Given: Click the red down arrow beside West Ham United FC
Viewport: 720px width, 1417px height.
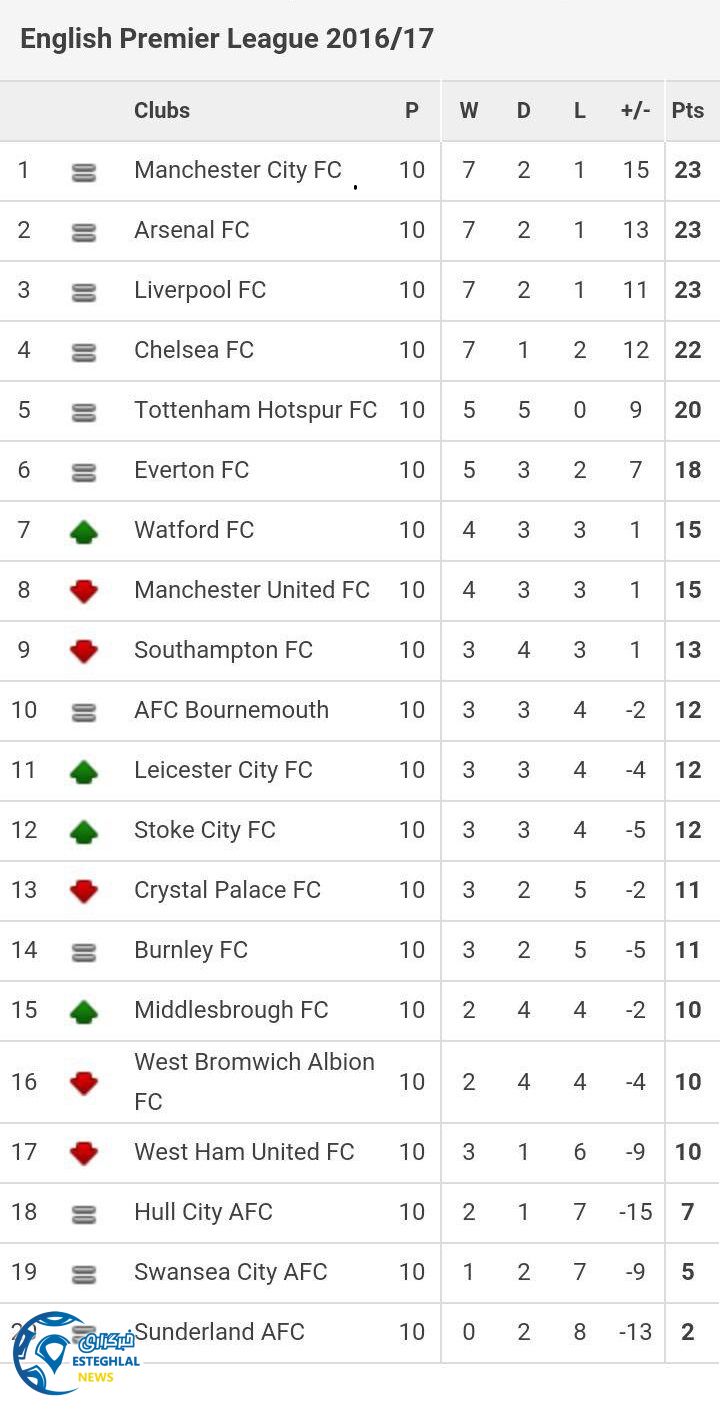Looking at the screenshot, I should pos(84,1153).
